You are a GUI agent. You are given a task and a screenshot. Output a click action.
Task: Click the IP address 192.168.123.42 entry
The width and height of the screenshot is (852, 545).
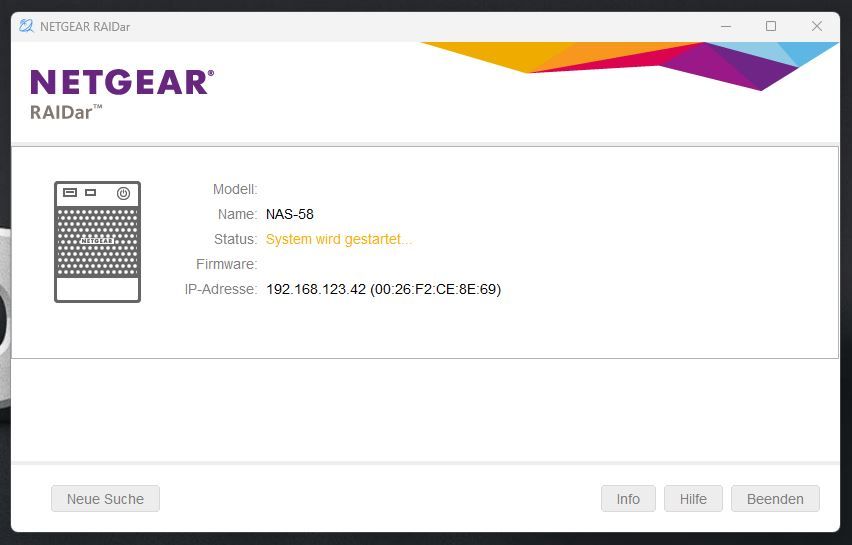point(384,289)
